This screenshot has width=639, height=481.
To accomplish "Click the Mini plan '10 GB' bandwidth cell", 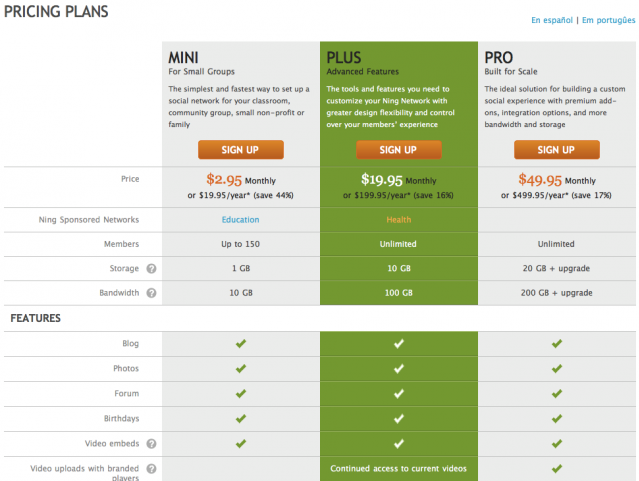I will 241,293.
